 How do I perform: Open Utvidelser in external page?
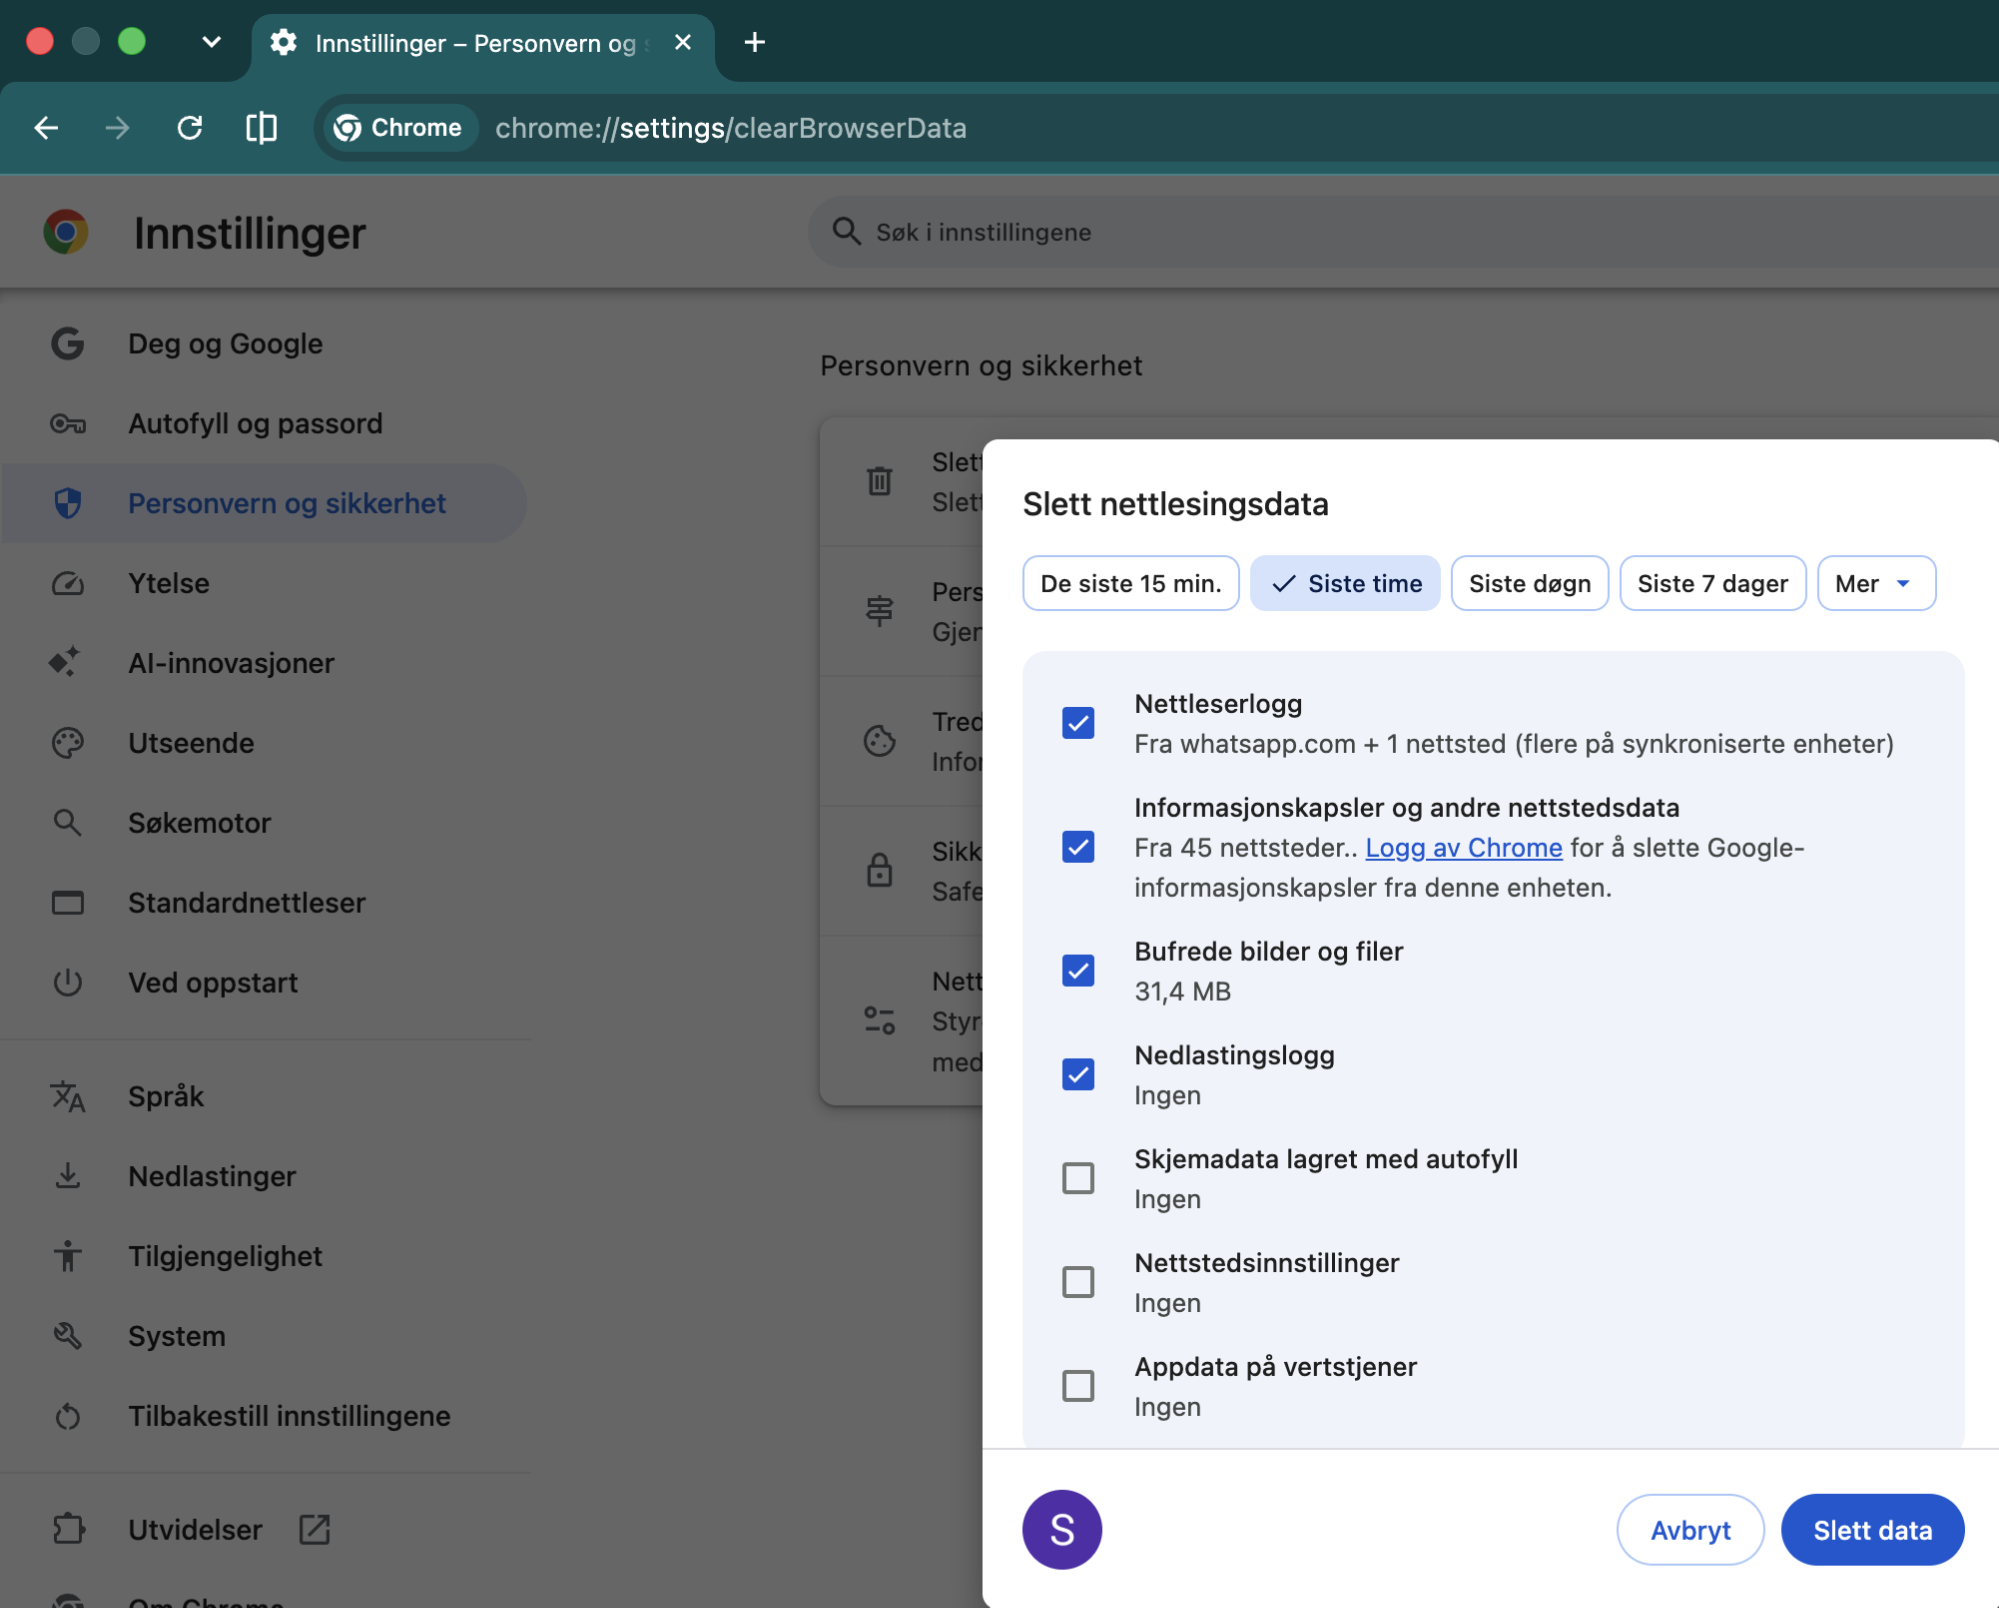coord(314,1529)
